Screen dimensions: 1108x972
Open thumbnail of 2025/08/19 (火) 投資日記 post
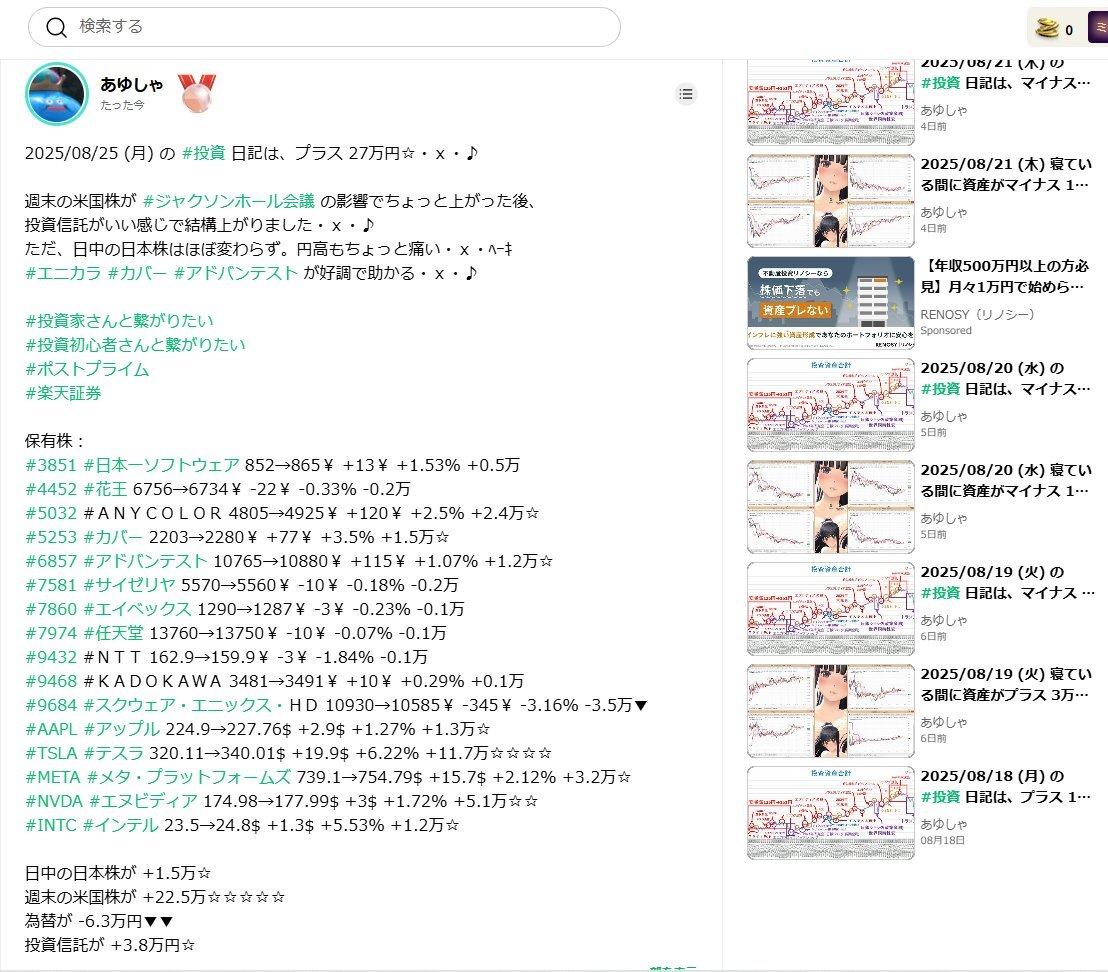click(830, 610)
